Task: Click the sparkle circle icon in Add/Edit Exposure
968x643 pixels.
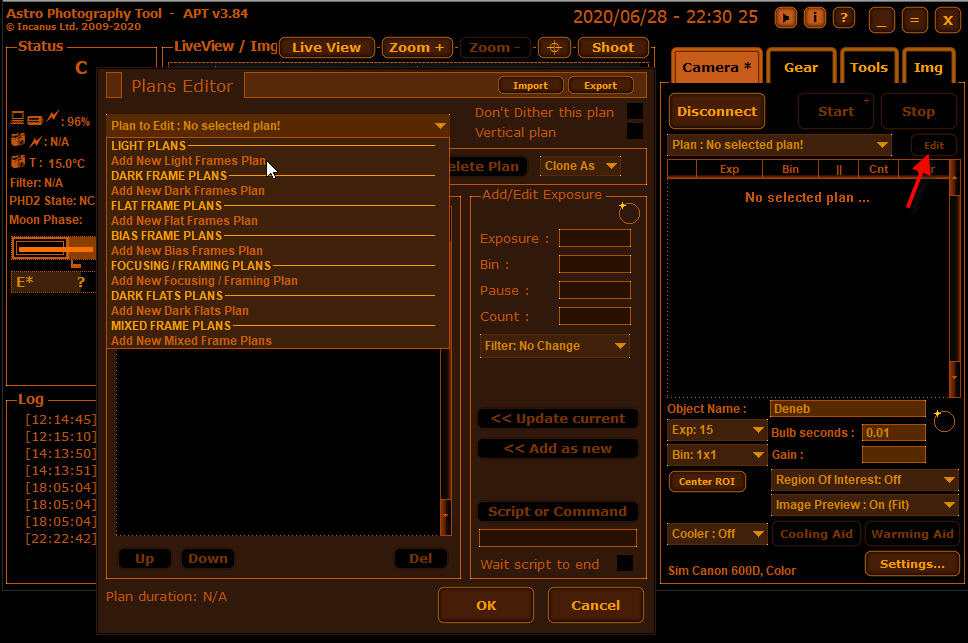Action: pos(628,212)
